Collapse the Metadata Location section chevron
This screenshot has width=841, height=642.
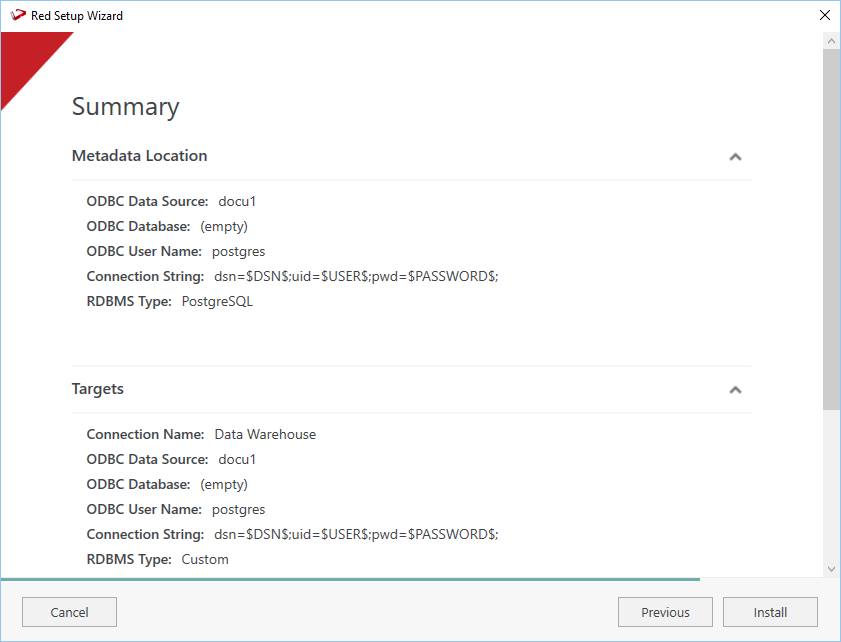735,157
